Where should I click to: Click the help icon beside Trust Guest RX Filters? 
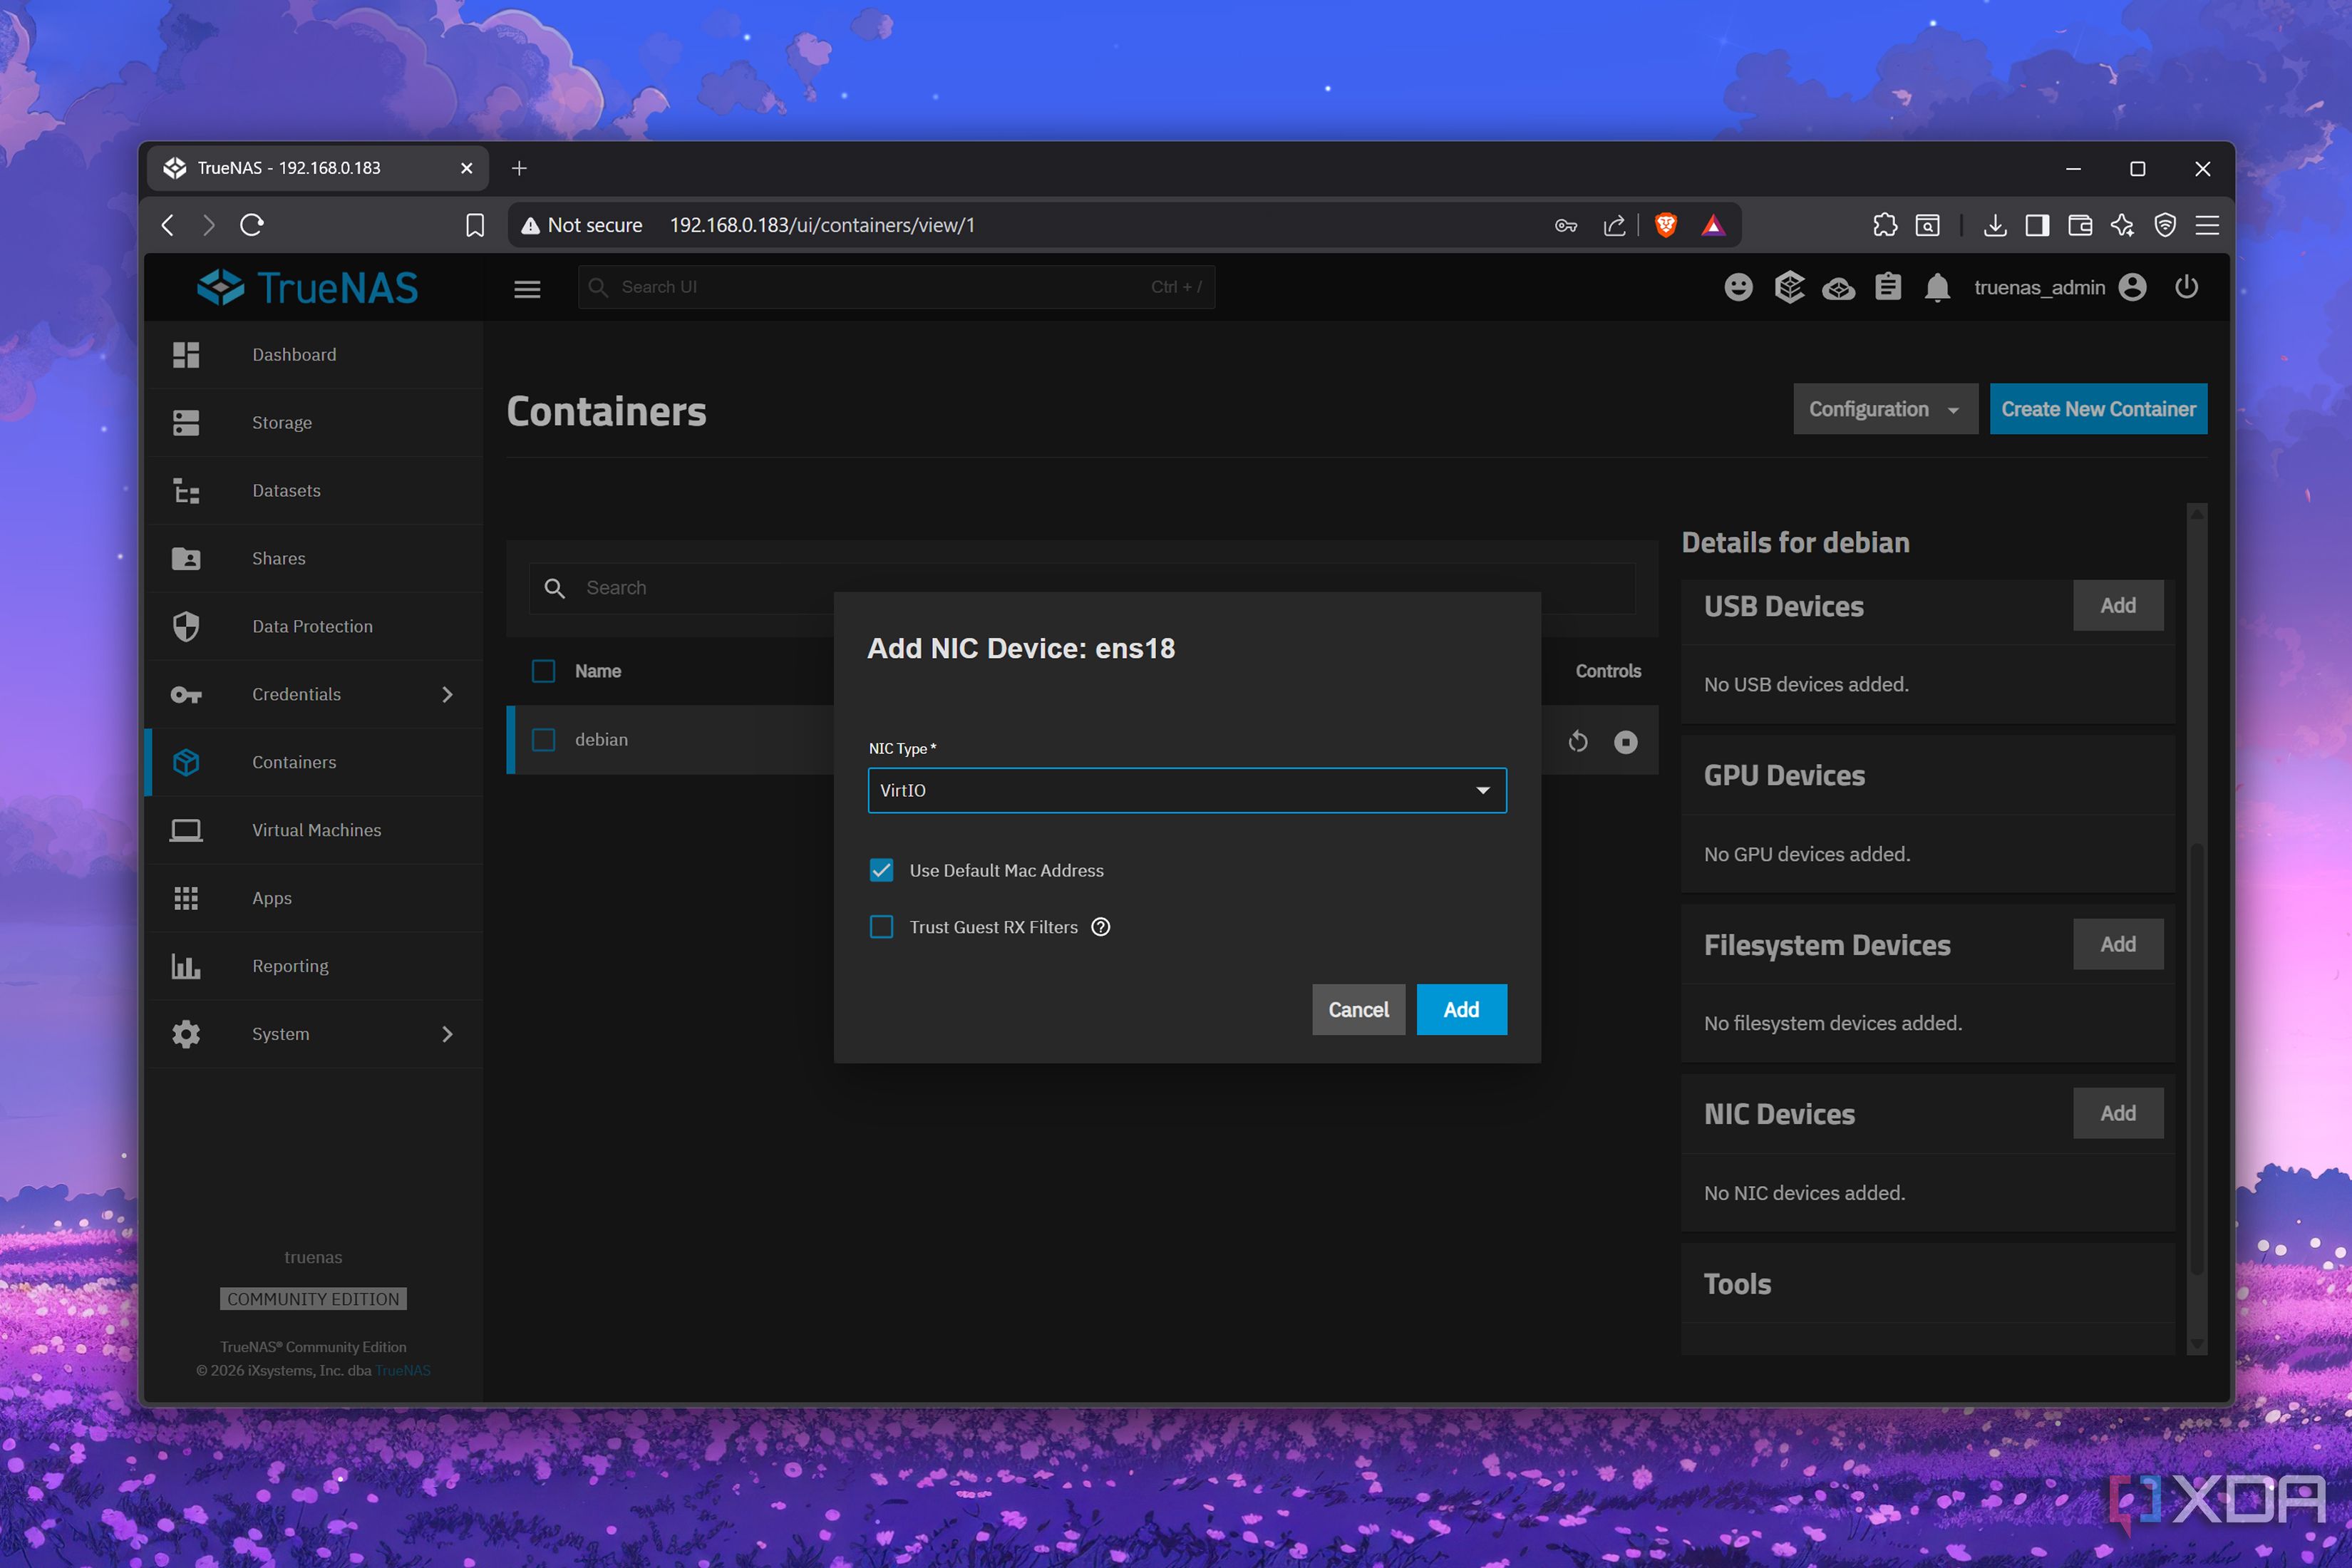pyautogui.click(x=1100, y=927)
